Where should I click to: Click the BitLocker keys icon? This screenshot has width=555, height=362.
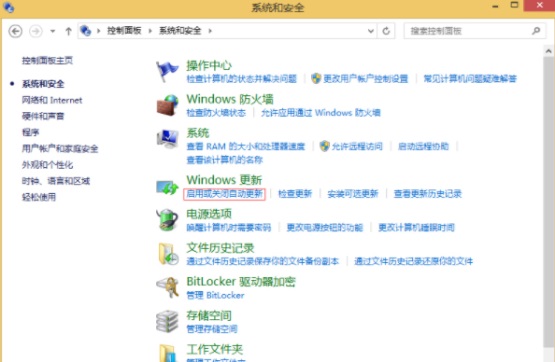(167, 287)
